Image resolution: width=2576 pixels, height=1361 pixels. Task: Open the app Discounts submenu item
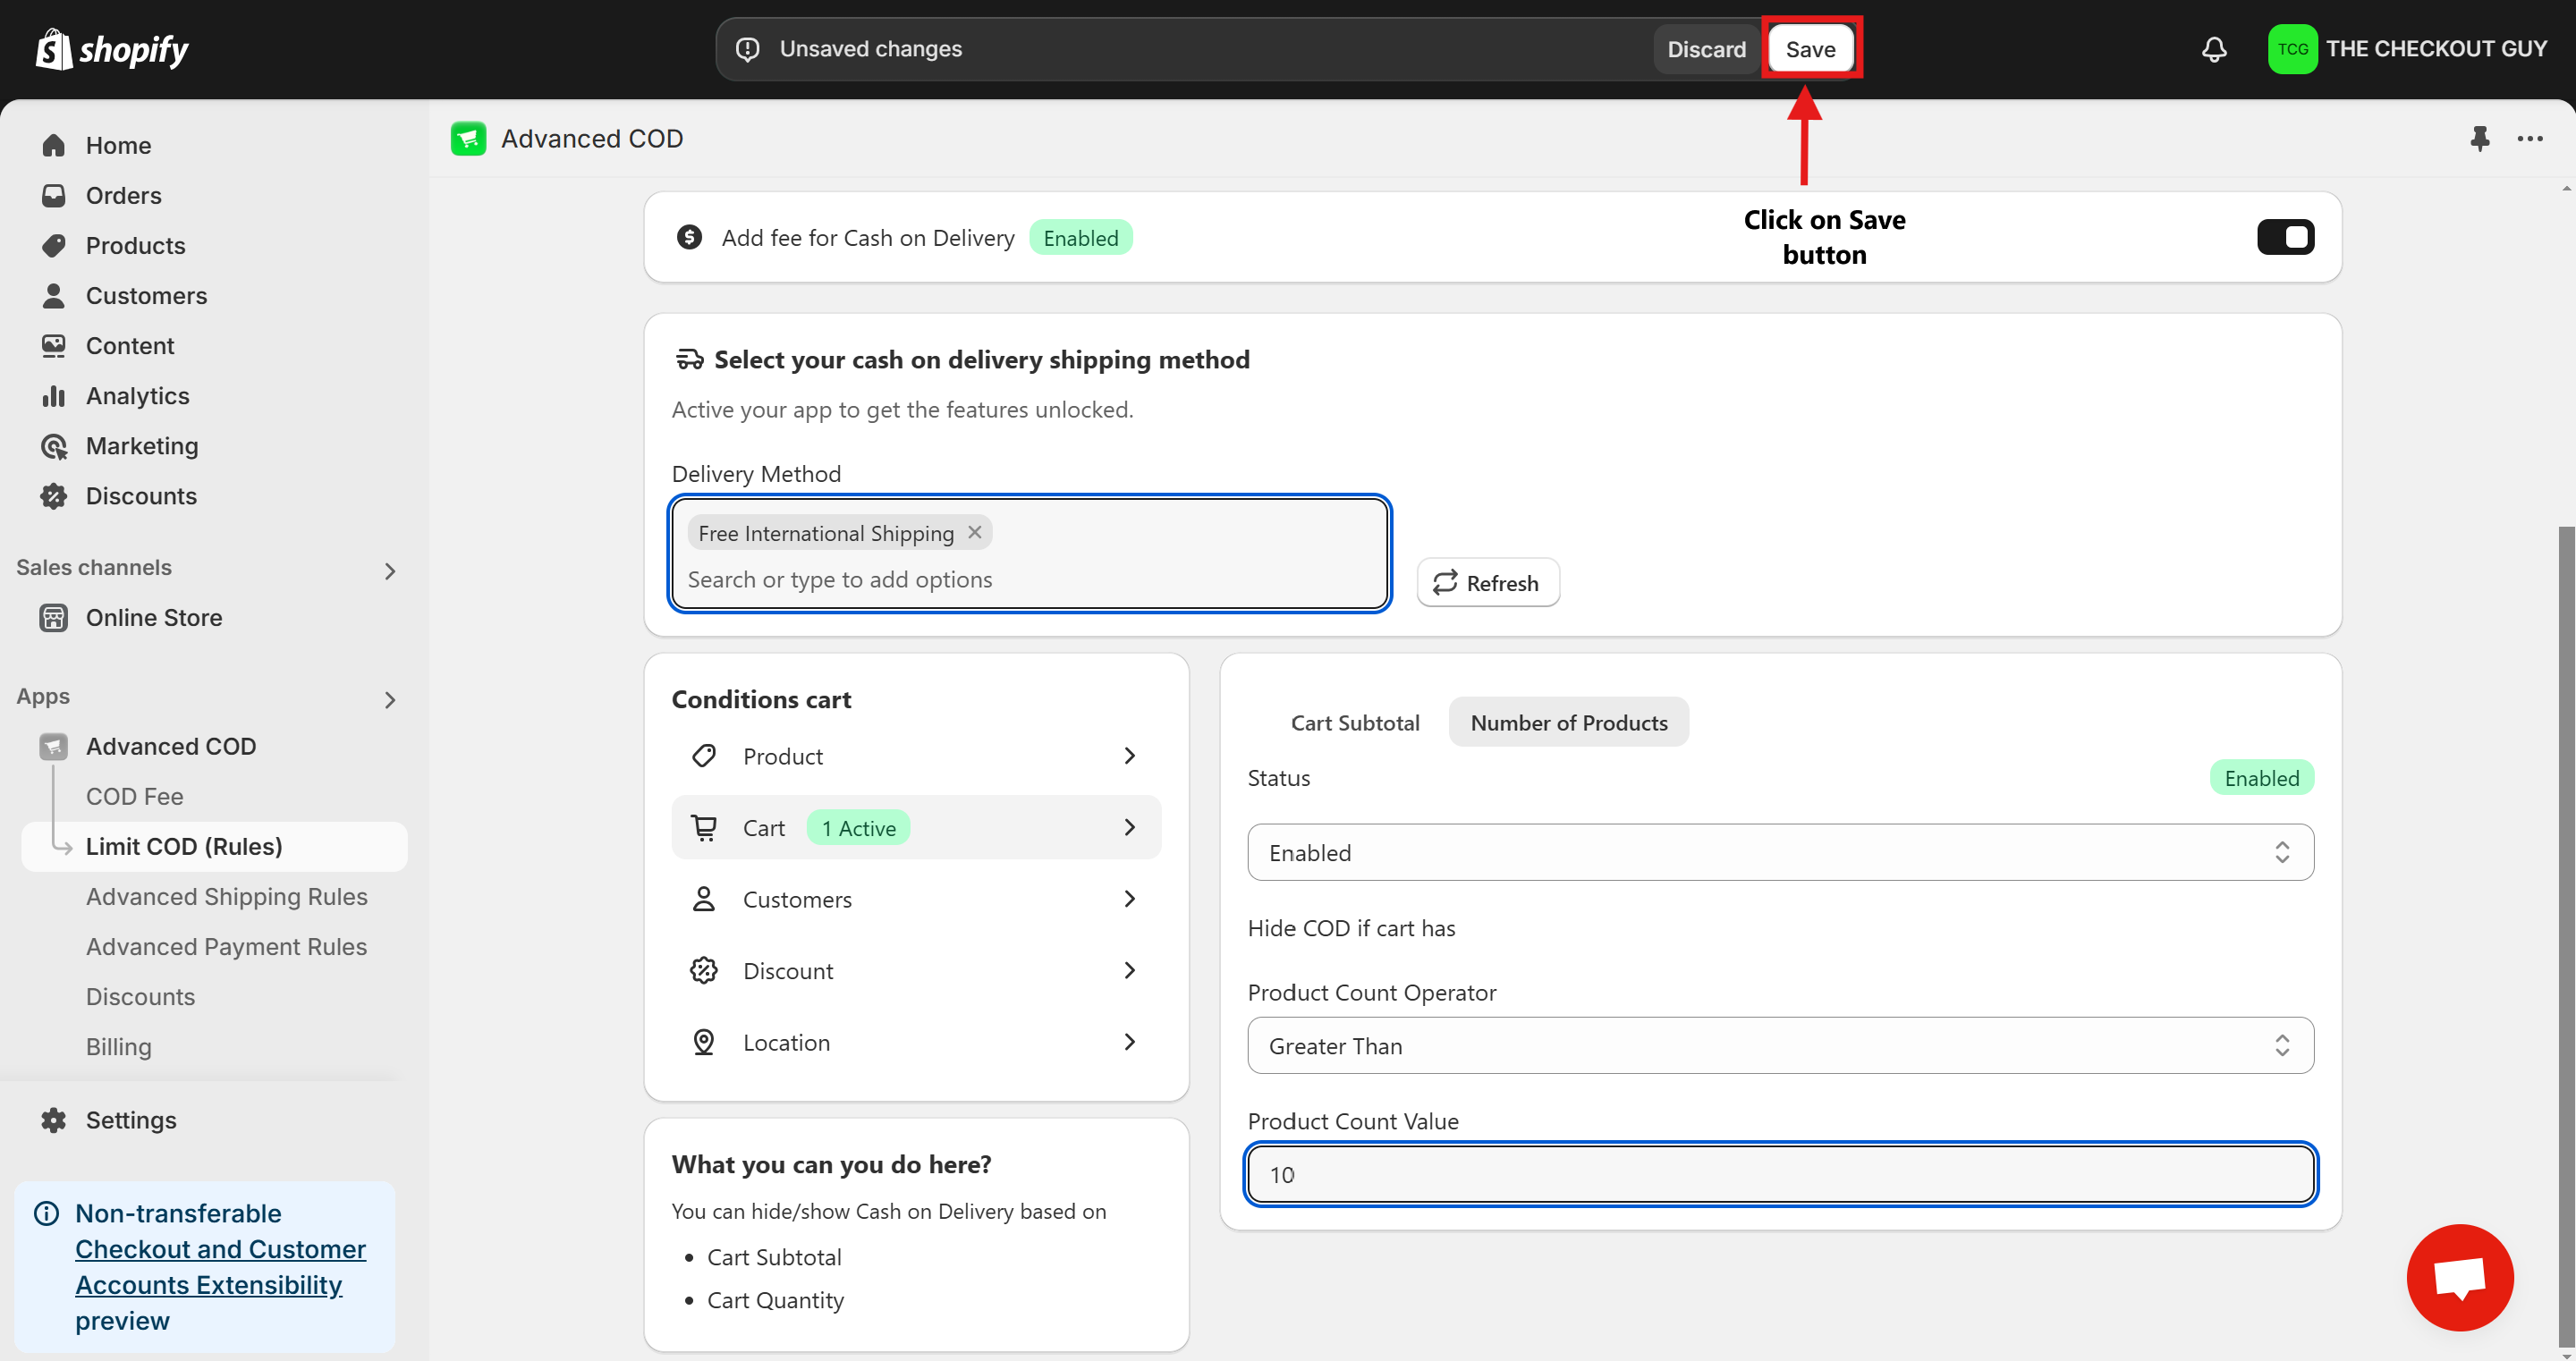[x=140, y=996]
